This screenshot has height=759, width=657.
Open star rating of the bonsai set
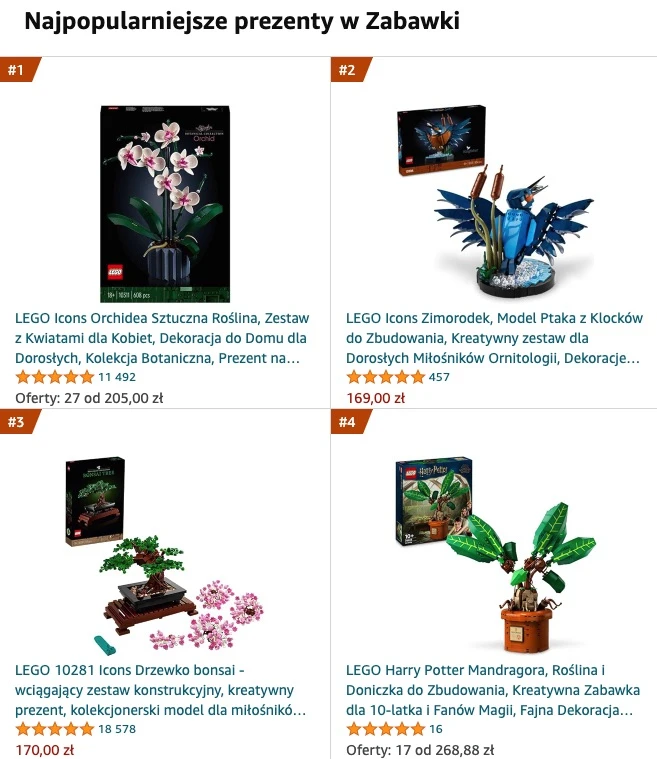[x=55, y=729]
